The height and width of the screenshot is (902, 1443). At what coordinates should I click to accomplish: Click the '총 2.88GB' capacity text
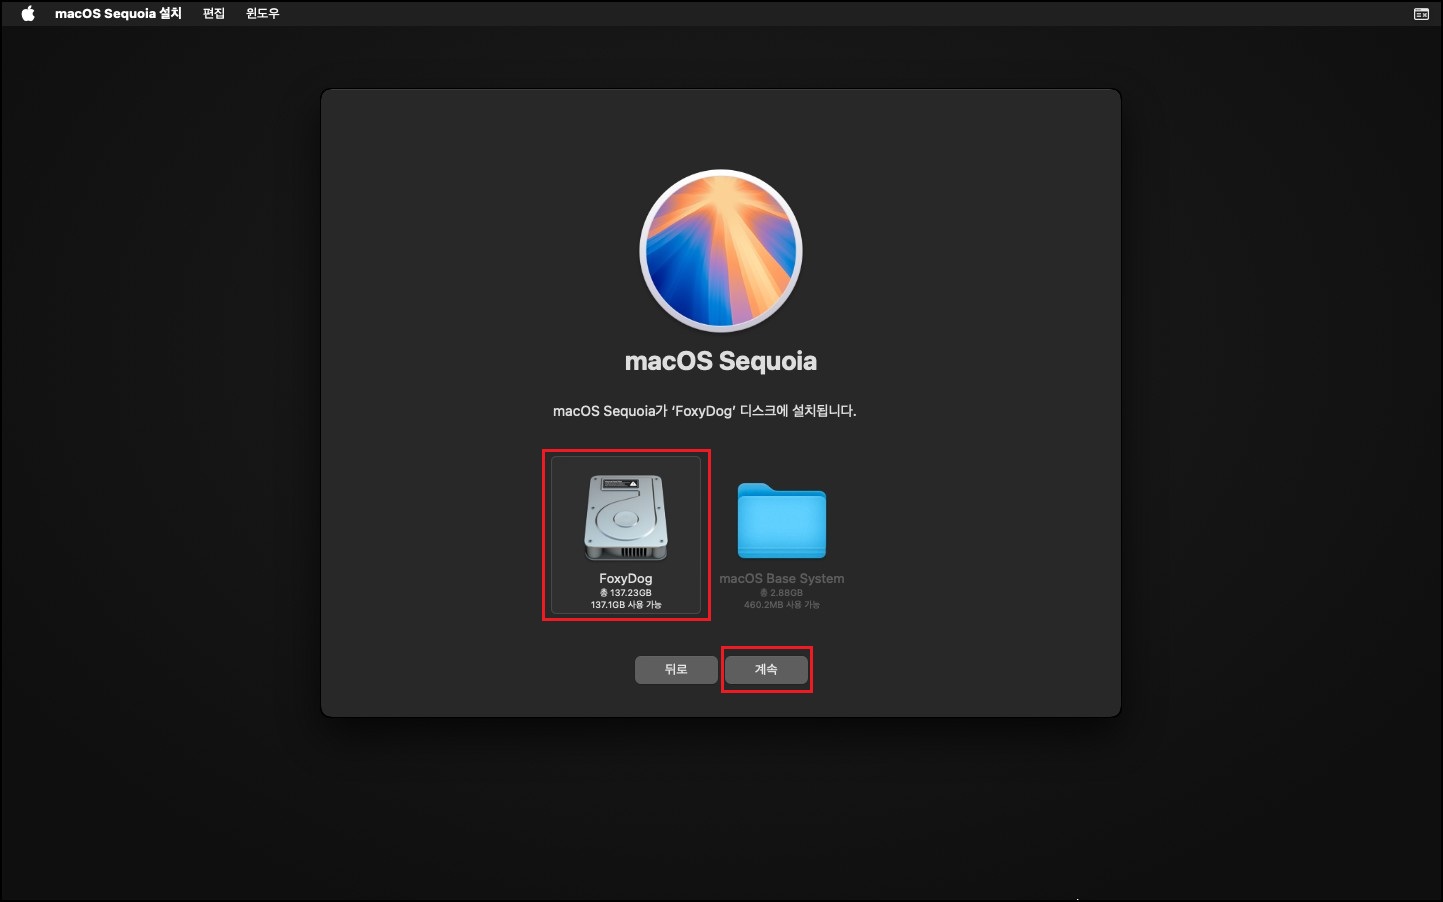coord(782,593)
